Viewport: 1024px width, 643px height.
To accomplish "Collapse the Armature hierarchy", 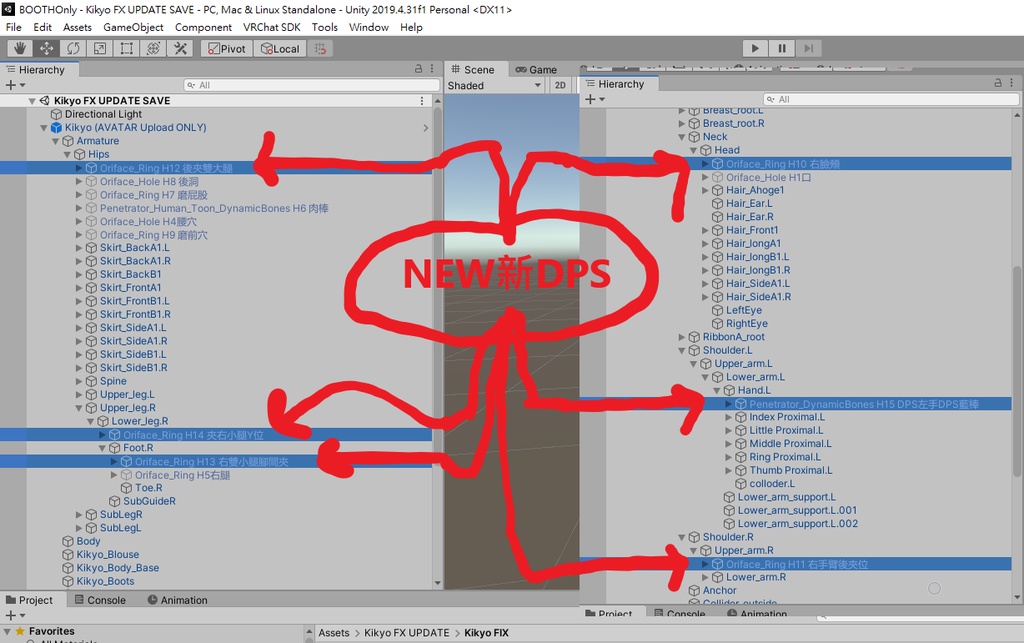I will point(54,140).
